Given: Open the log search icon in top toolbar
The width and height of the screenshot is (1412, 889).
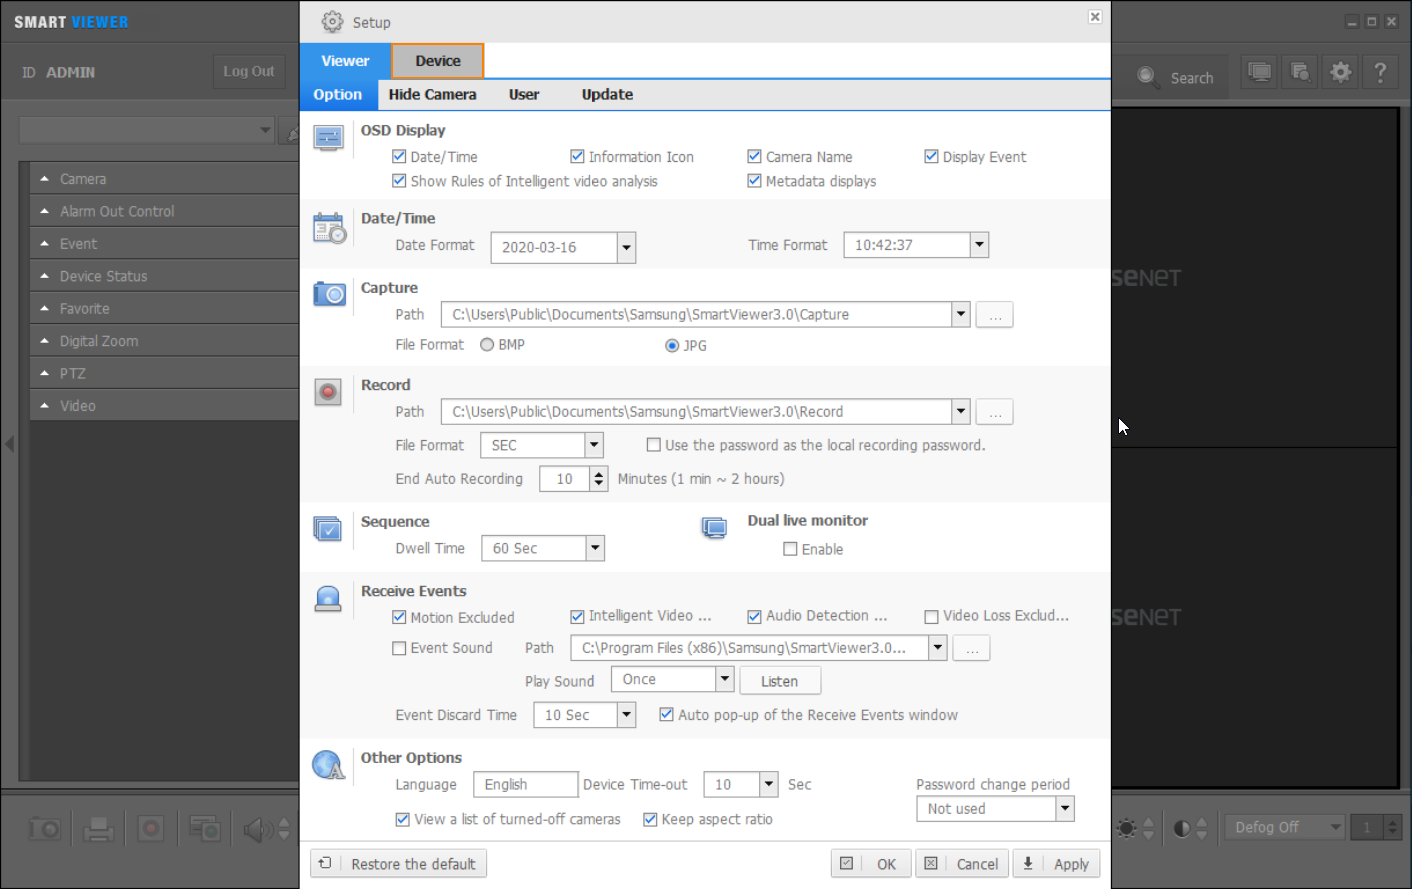Looking at the screenshot, I should pyautogui.click(x=1300, y=72).
